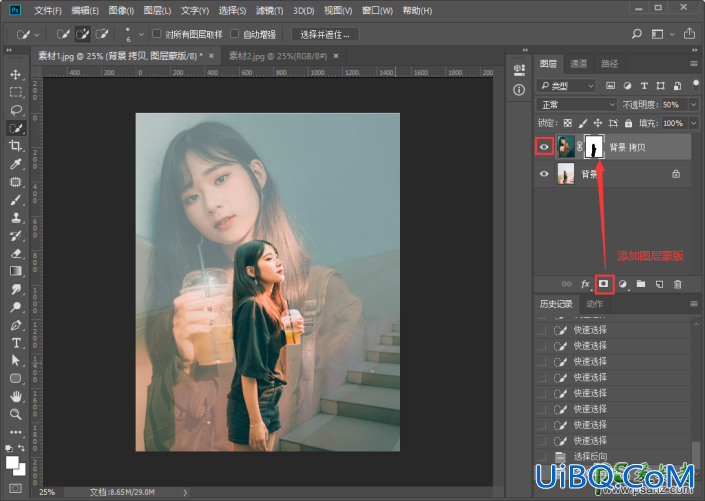Open the 文件(F) menu
Image resolution: width=705 pixels, height=501 pixels.
pos(48,10)
